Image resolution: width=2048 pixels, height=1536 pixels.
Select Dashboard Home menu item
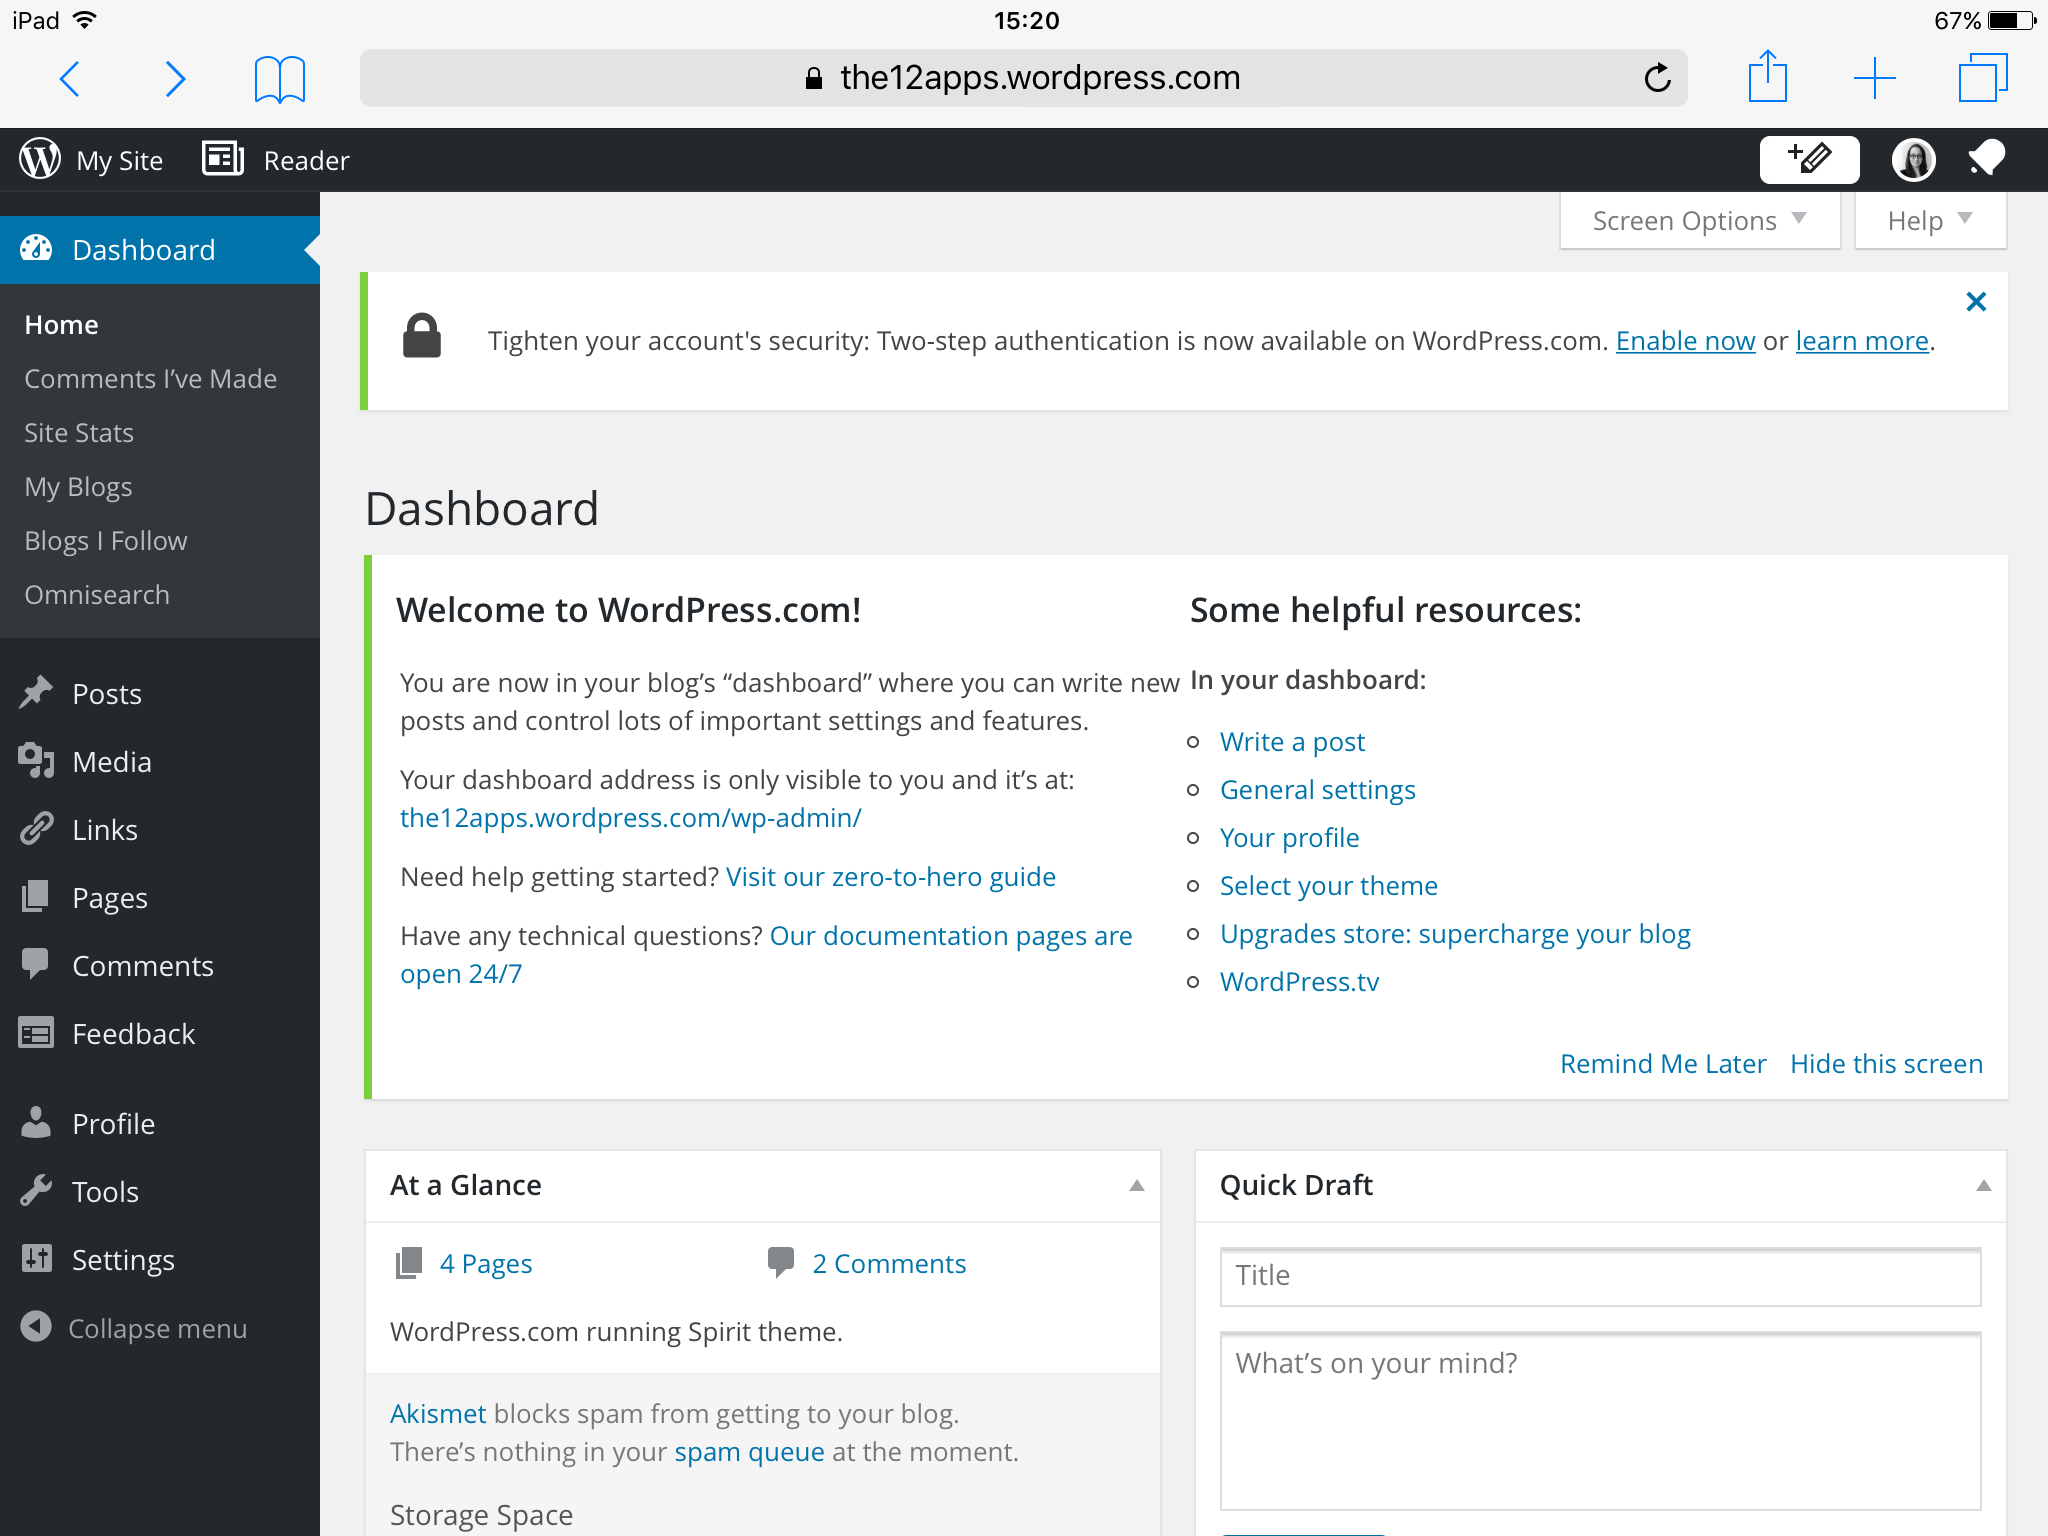click(60, 323)
